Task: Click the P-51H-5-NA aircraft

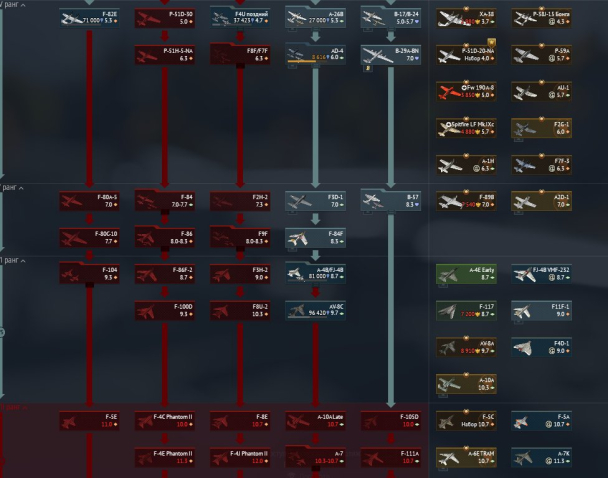Action: coord(165,54)
